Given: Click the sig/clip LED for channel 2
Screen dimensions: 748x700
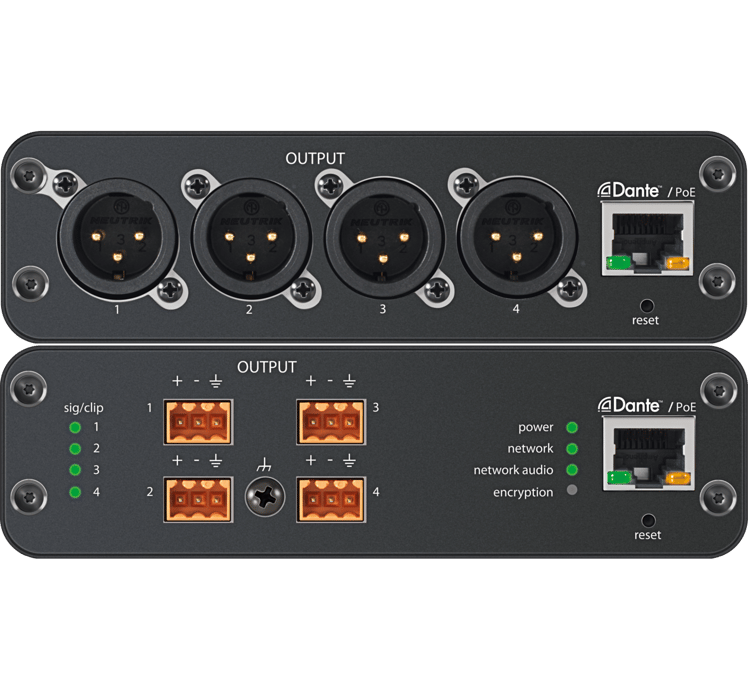Looking at the screenshot, I should [75, 449].
